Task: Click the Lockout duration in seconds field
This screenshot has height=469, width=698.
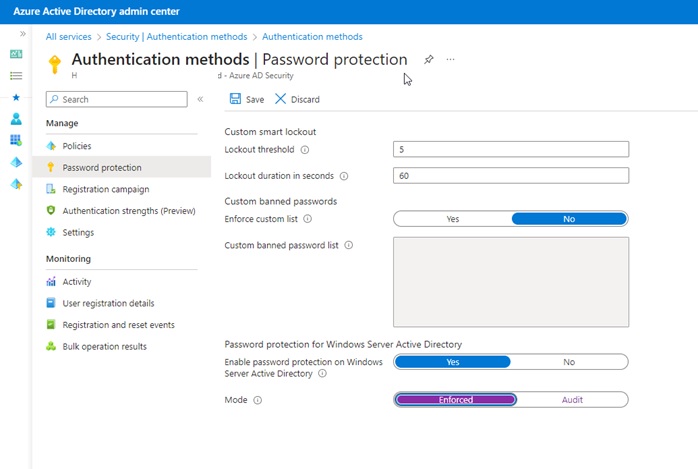Action: [511, 176]
